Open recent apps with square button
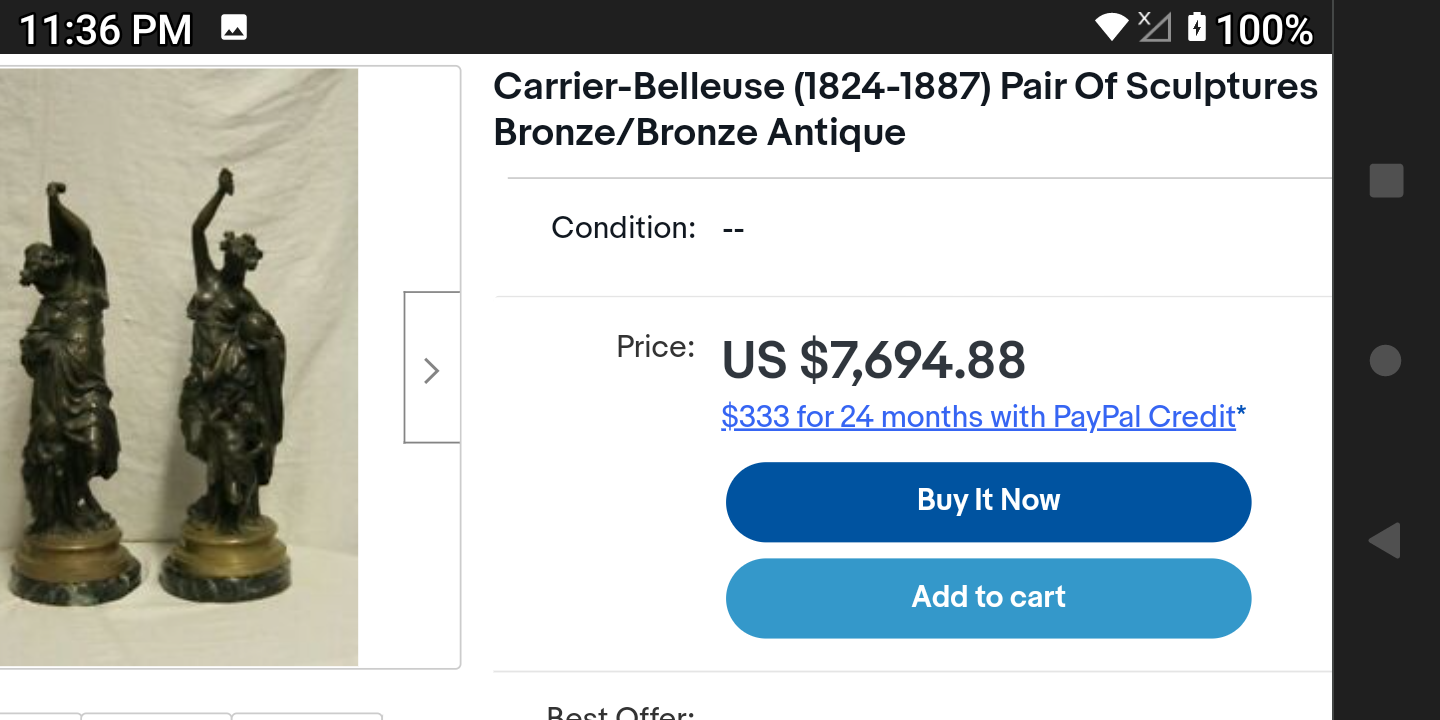1440x720 pixels. pyautogui.click(x=1386, y=181)
